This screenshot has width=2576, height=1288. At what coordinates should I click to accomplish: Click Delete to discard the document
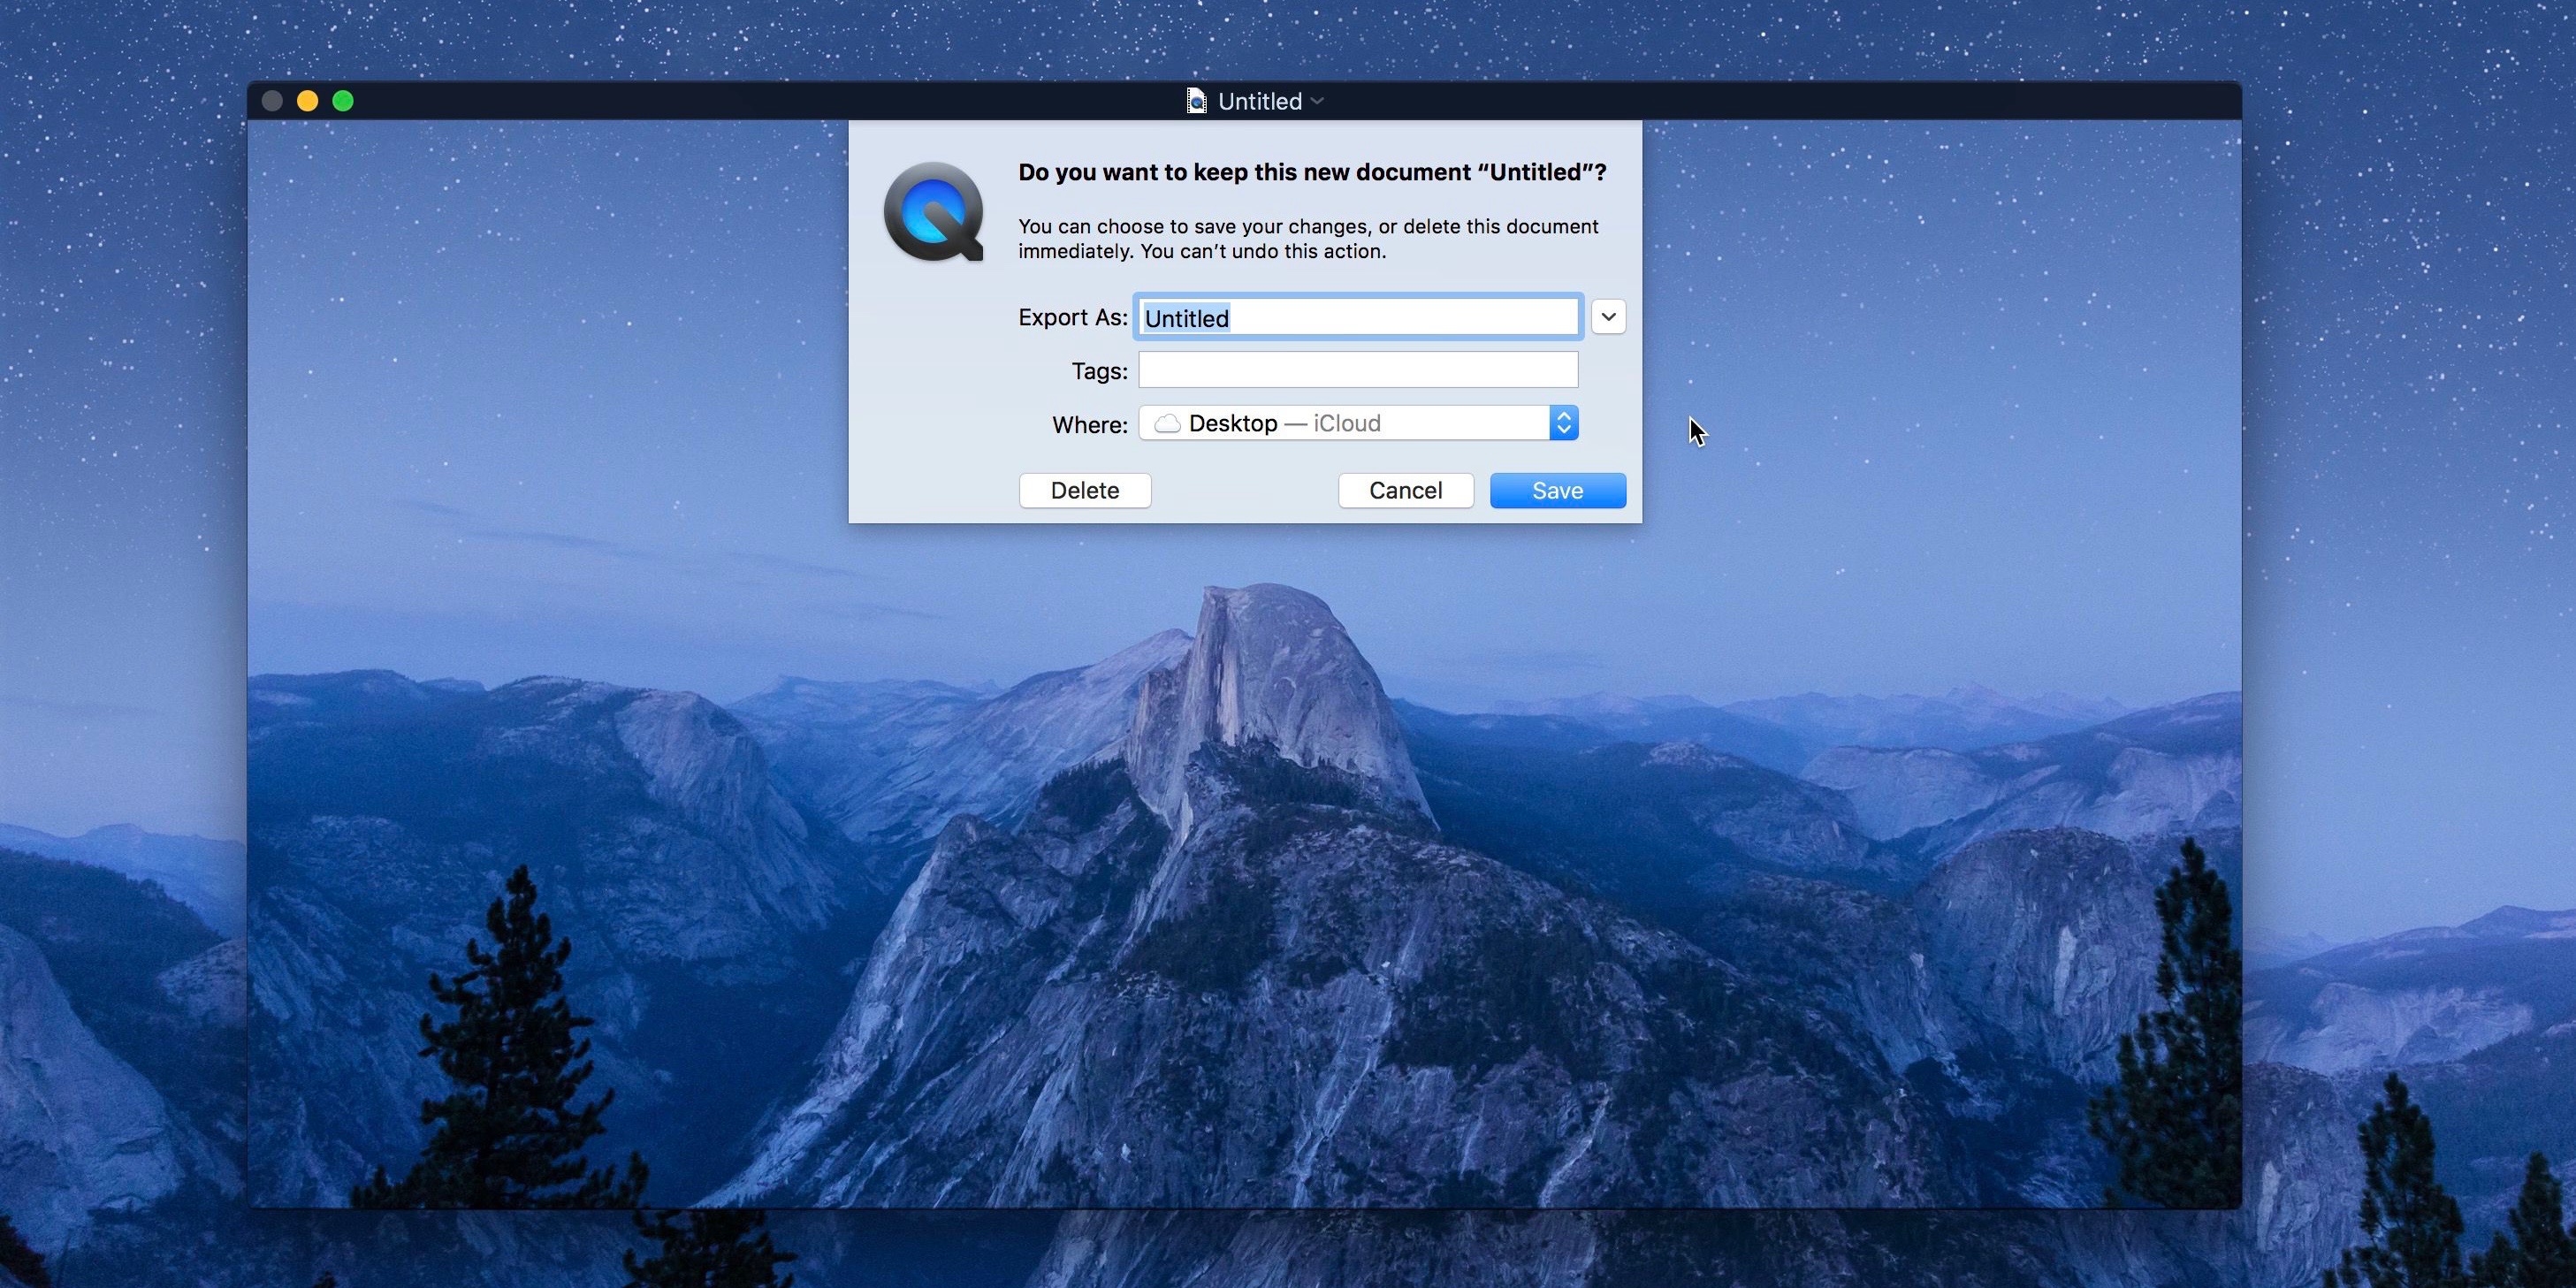[x=1085, y=490]
